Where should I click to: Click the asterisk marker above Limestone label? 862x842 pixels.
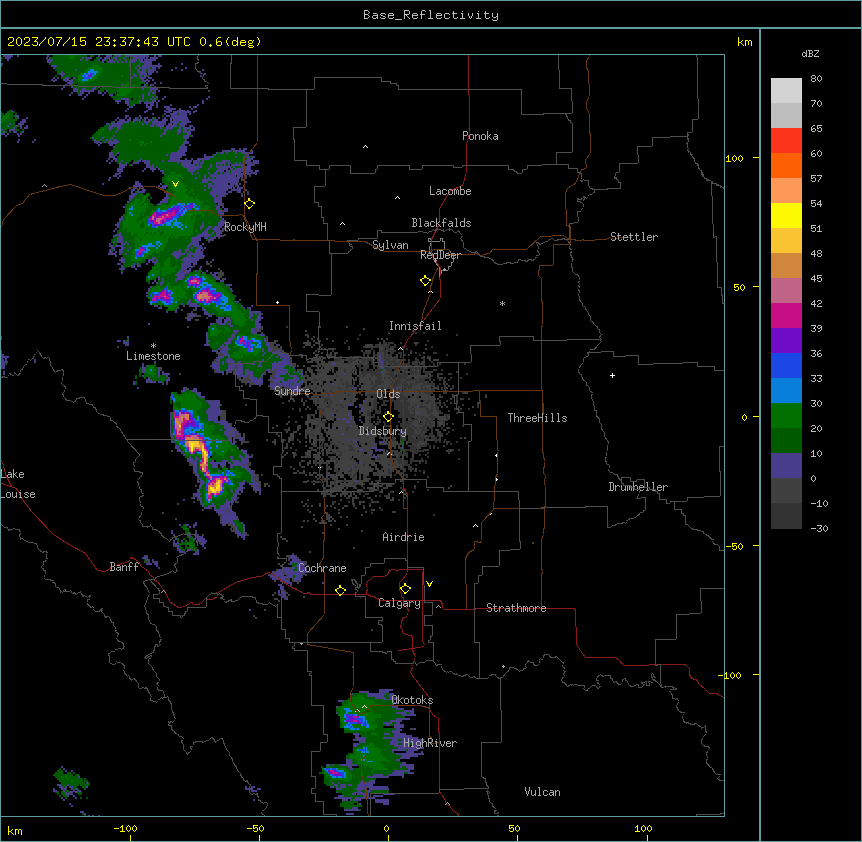point(153,346)
